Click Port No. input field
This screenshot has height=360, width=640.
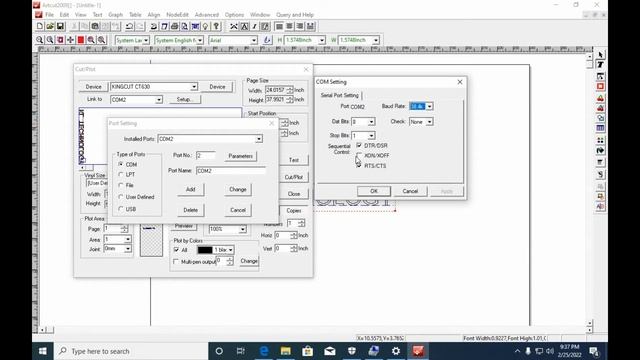206,156
